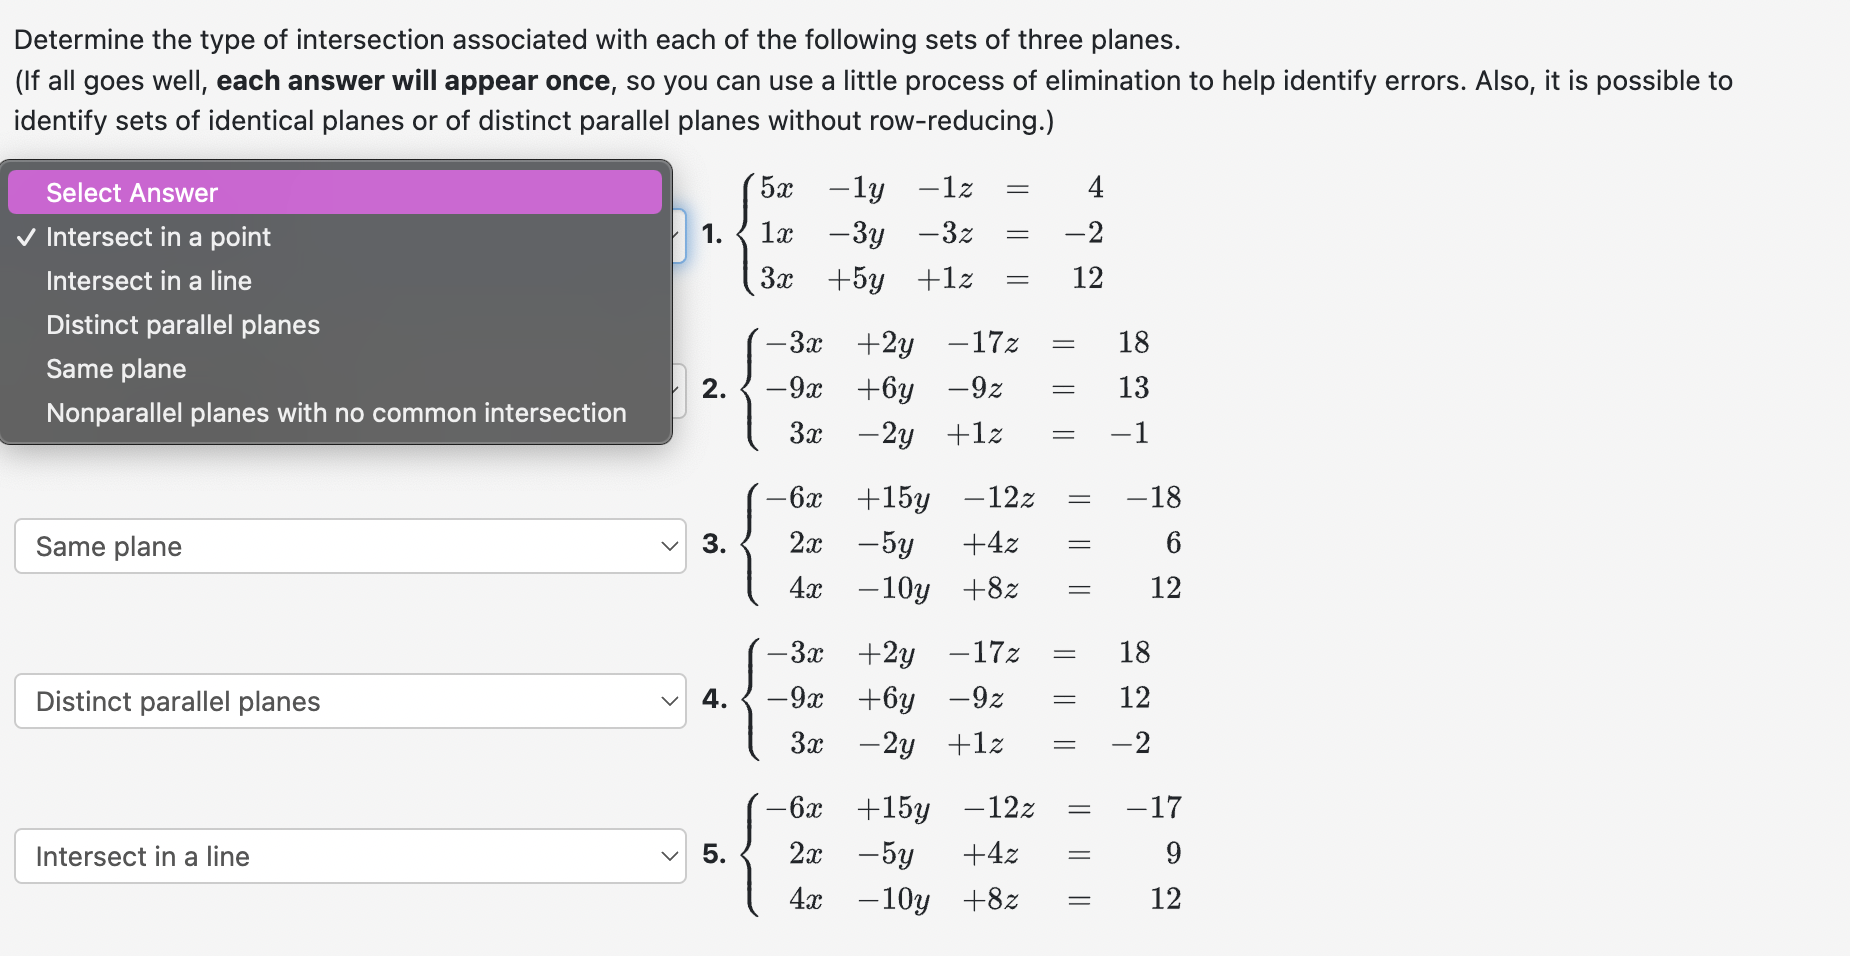
Task: Expand the chevron on "Distinct parallel planes" selector
Action: point(669,701)
